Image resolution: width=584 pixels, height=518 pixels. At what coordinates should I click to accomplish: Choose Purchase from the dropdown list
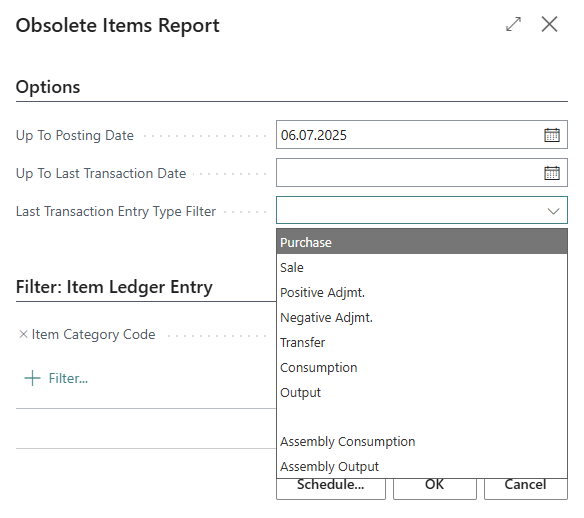[x=422, y=242]
